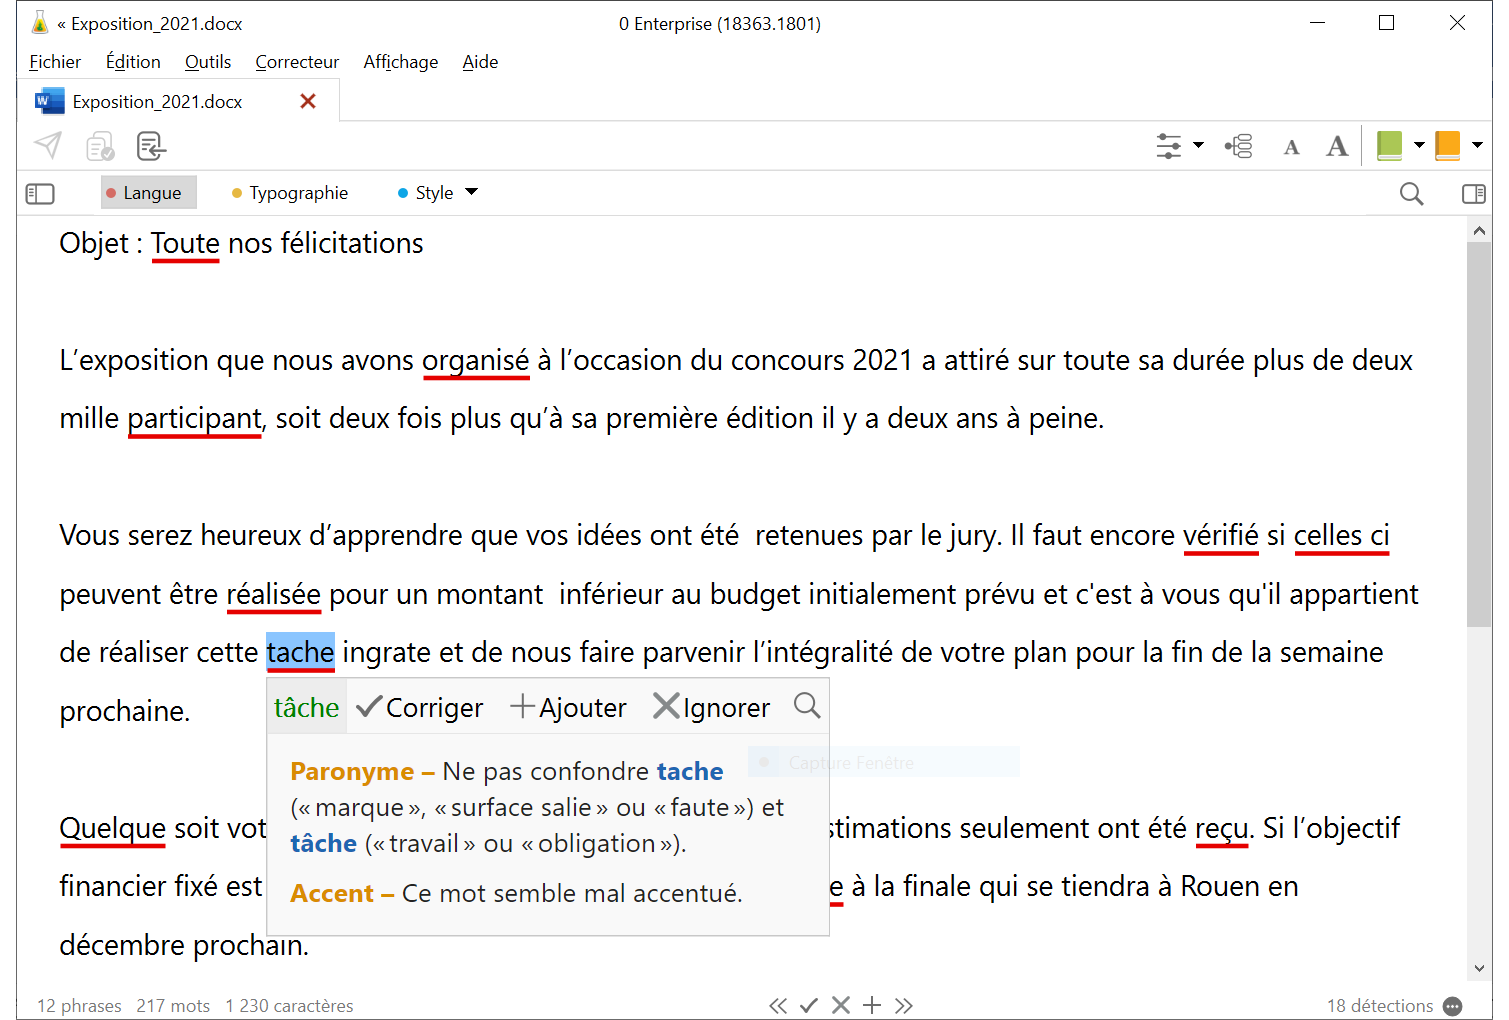Click the underlined word participant

[x=194, y=418]
